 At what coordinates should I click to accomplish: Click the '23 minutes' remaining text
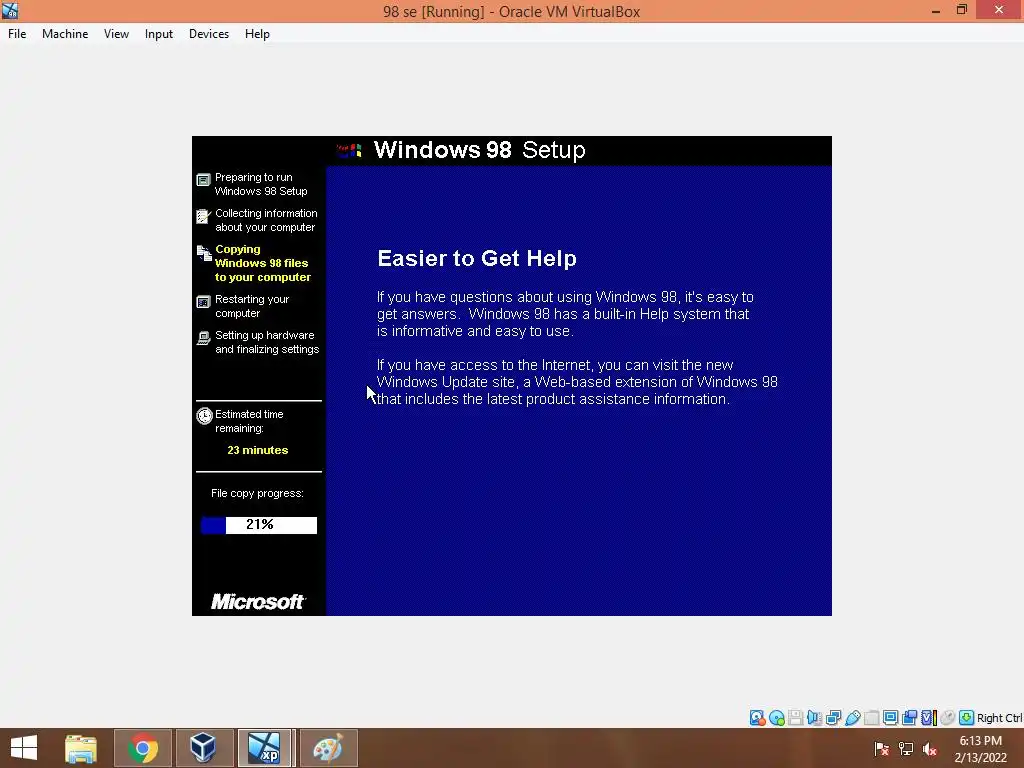(x=257, y=450)
